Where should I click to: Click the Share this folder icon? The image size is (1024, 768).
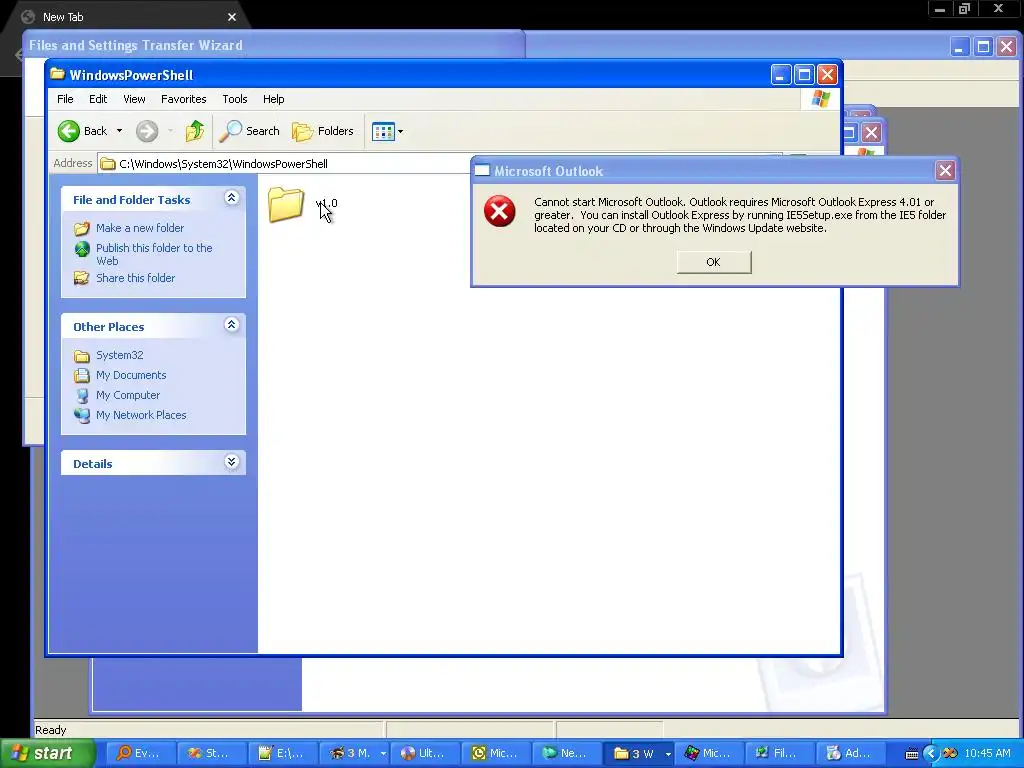tap(82, 278)
